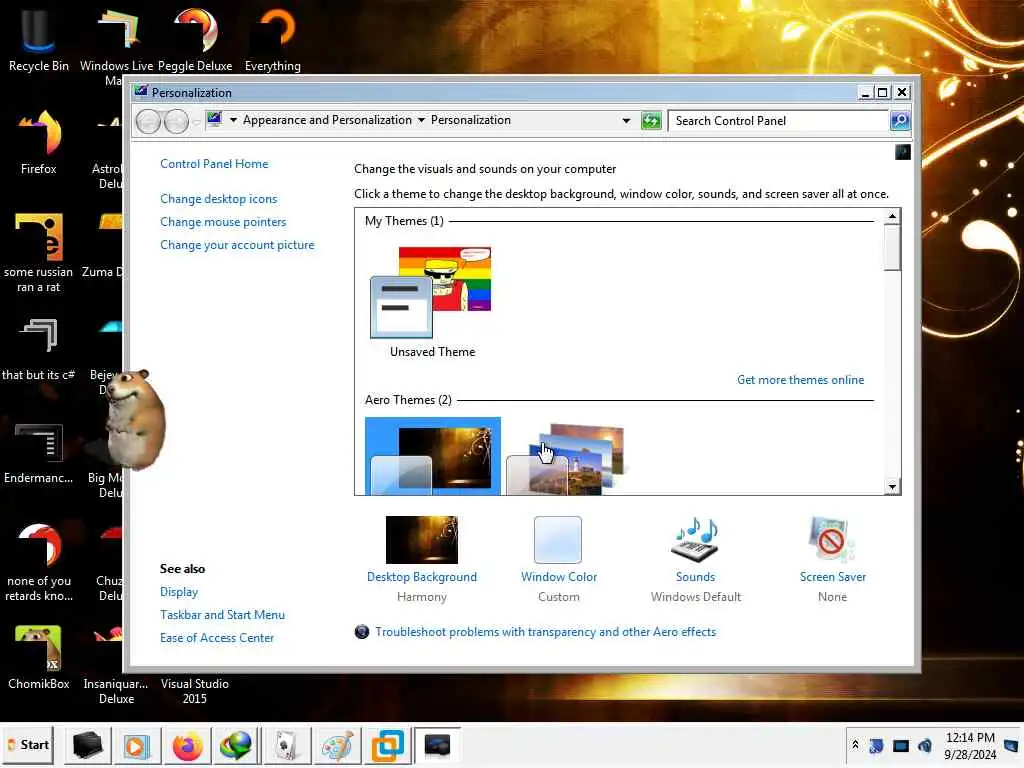This screenshot has height=768, width=1024.
Task: Open Change mouse pointers link
Action: [223, 222]
